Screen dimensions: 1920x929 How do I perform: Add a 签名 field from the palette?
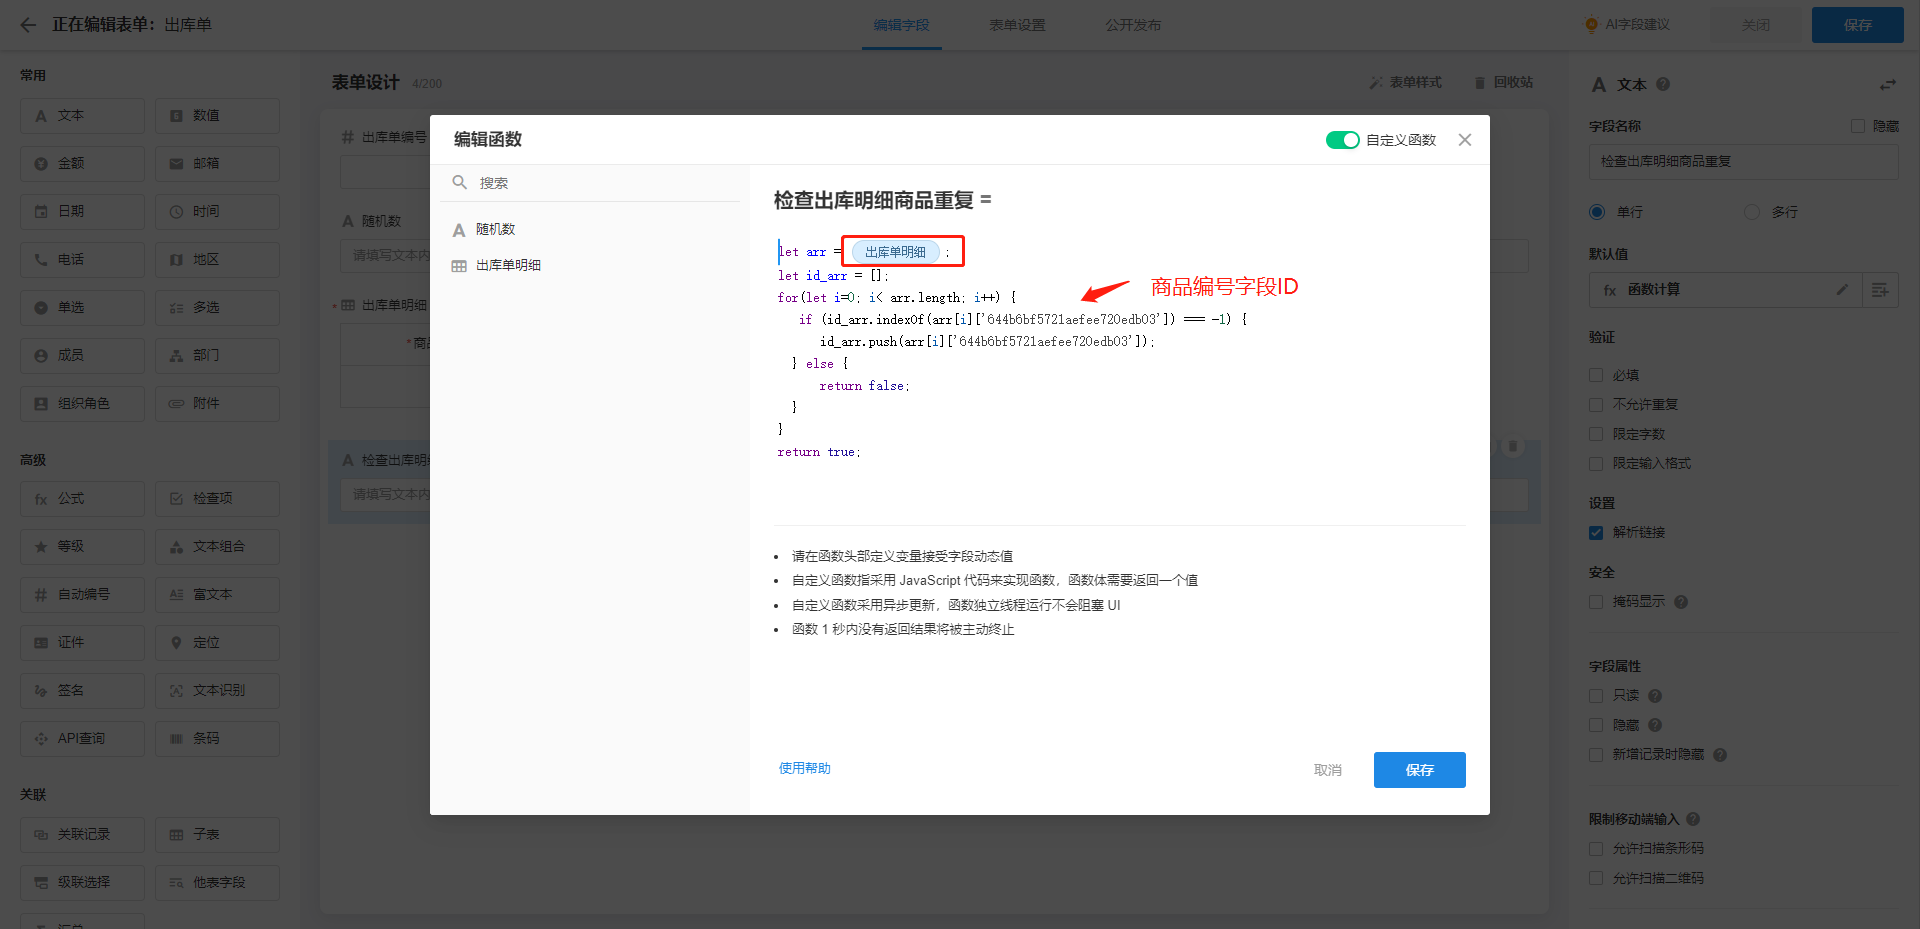pos(83,691)
